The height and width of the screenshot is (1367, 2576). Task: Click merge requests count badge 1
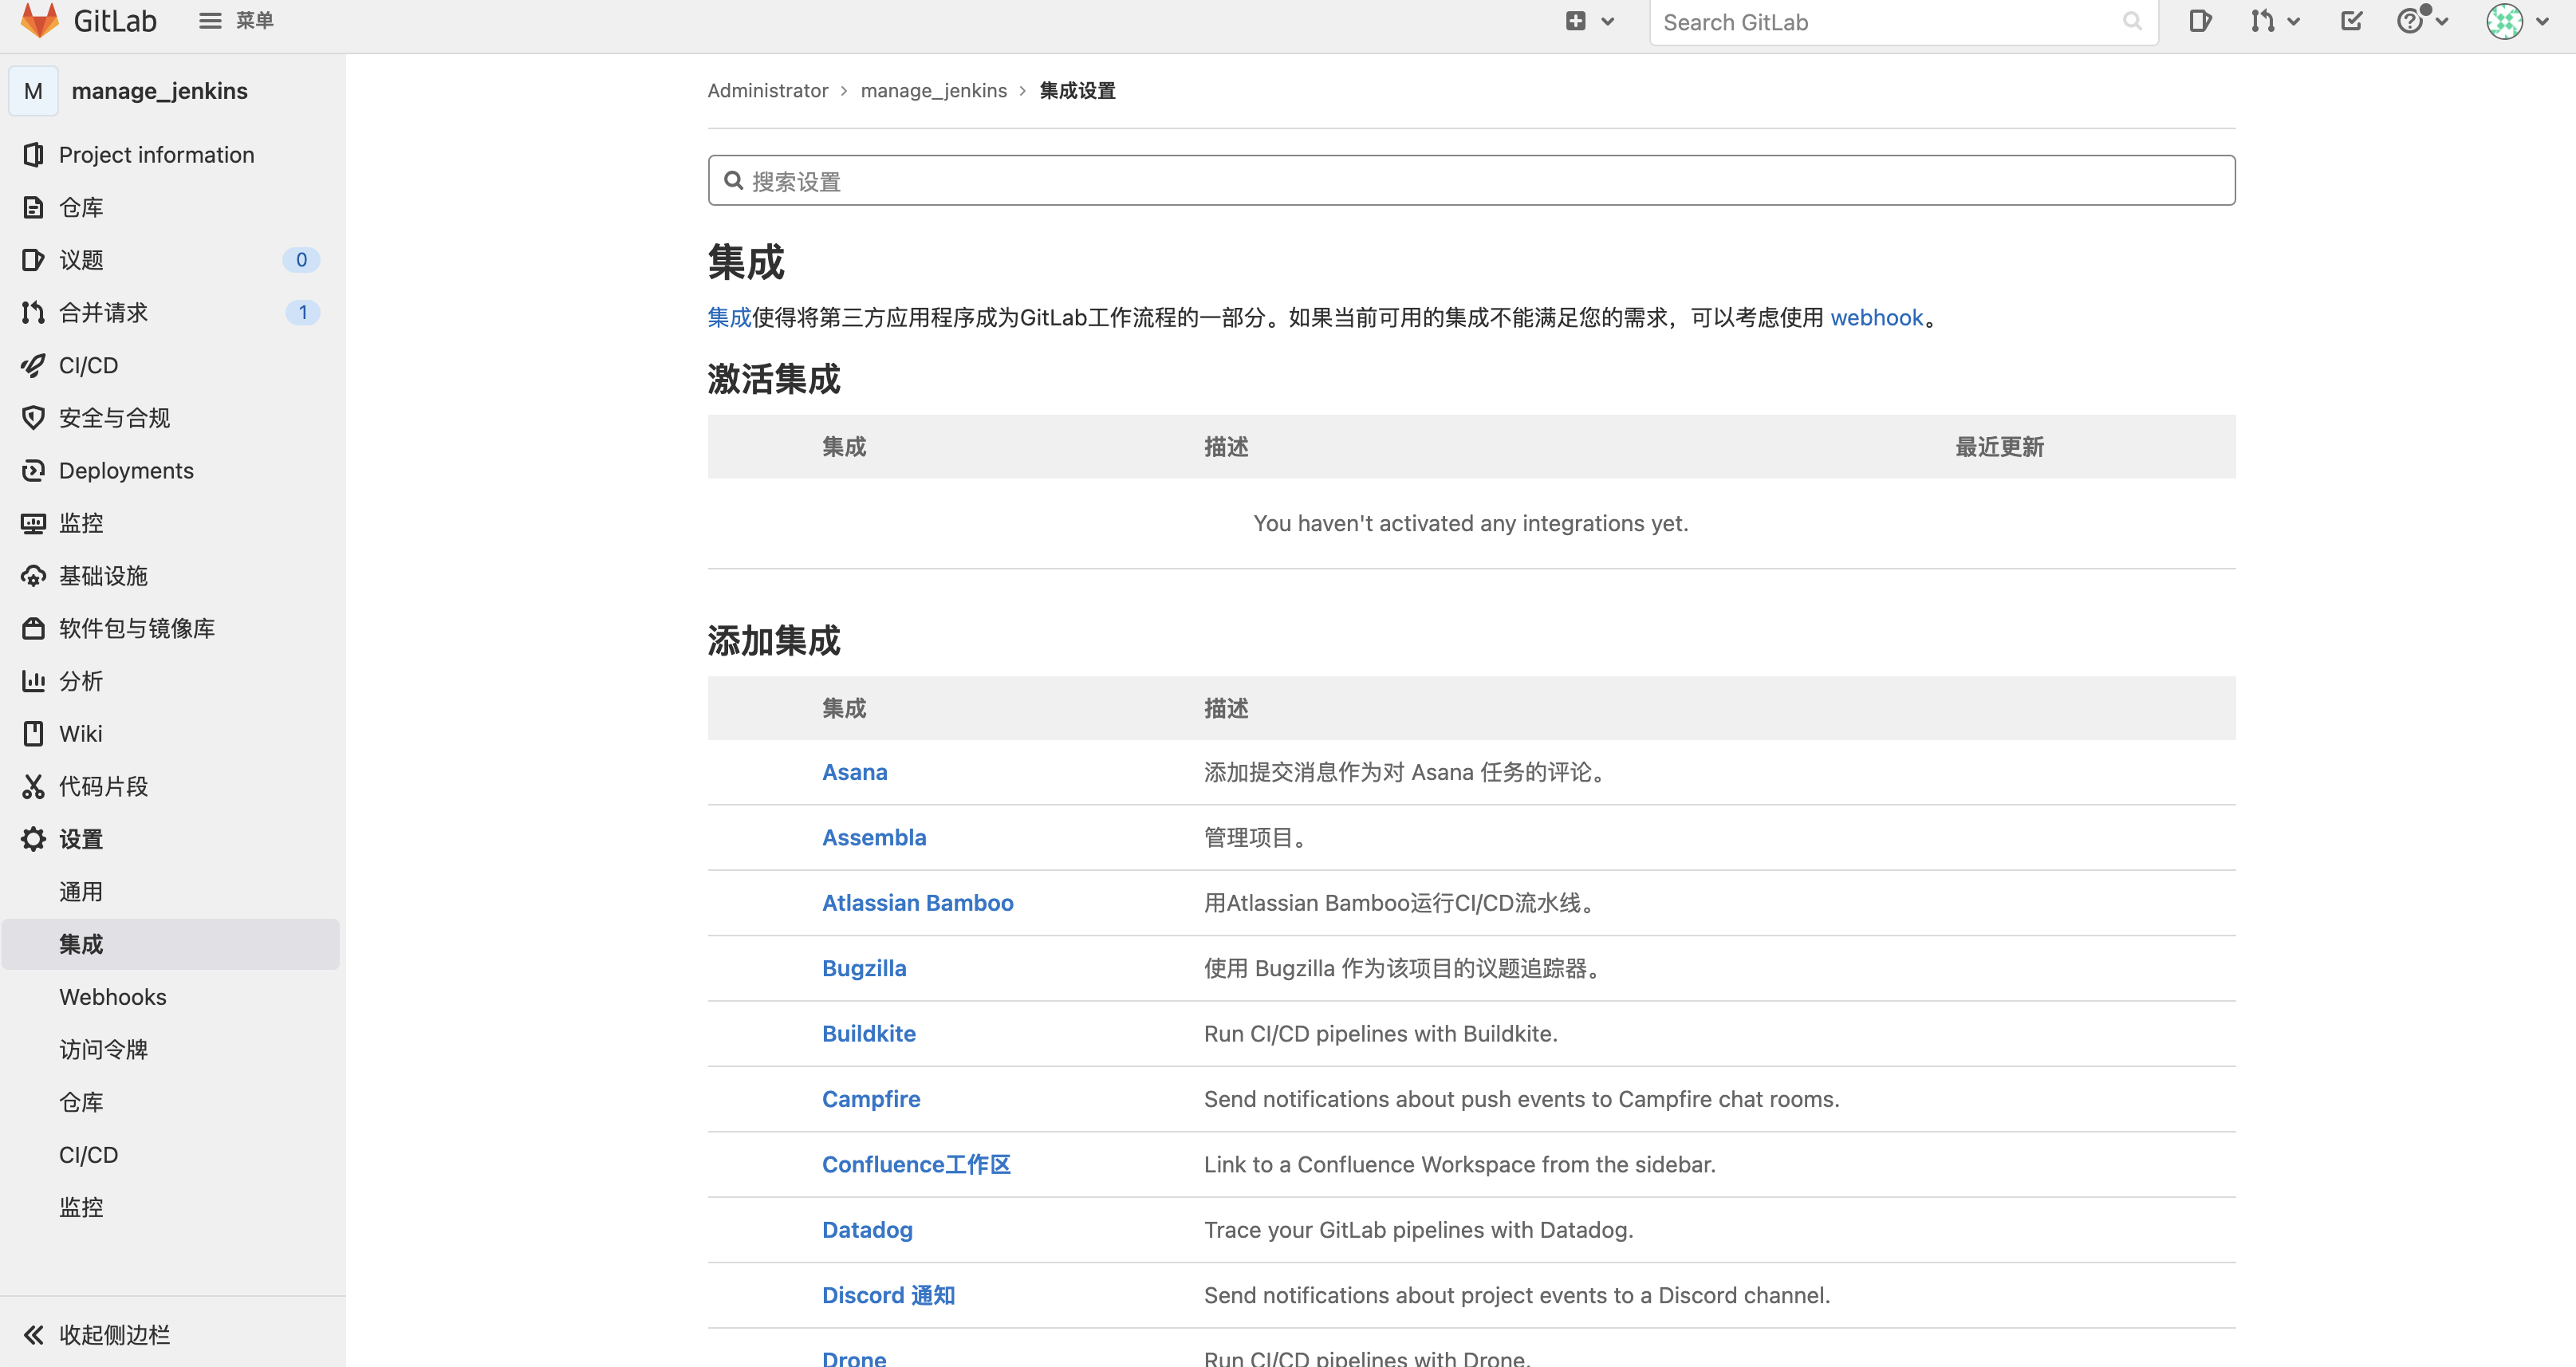302,313
